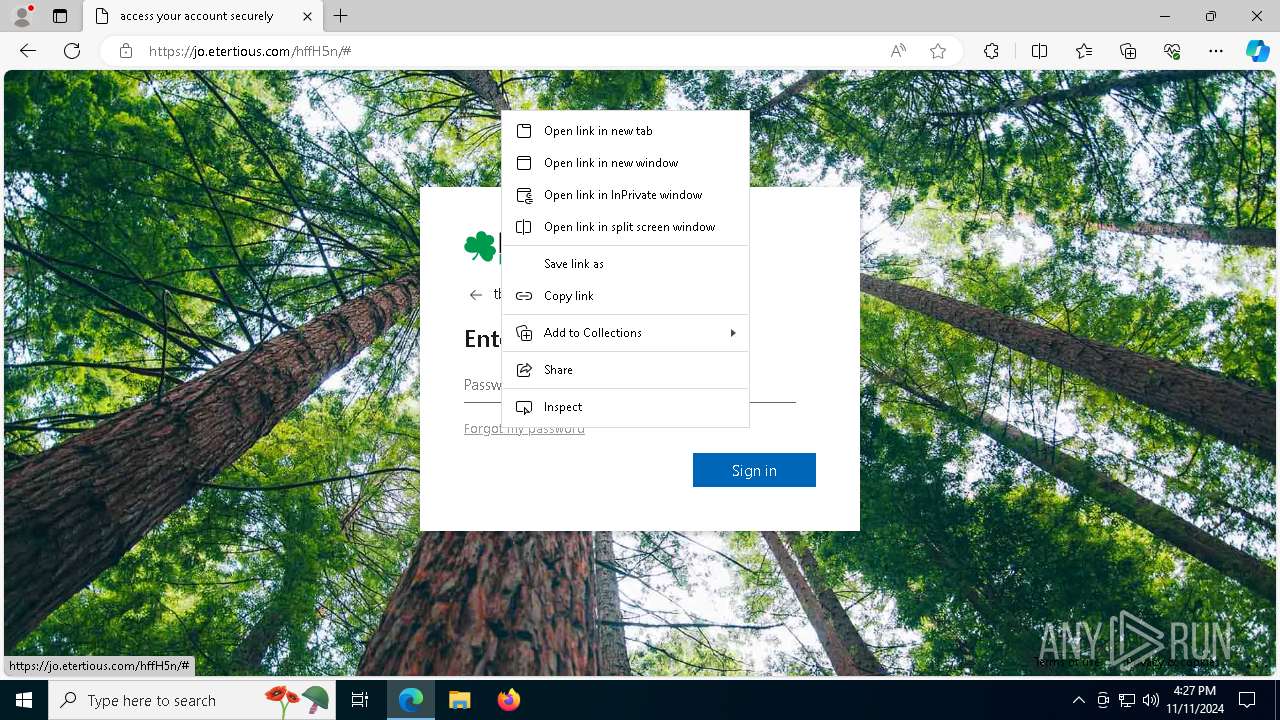Toggle split screen view icon

pos(1039,51)
